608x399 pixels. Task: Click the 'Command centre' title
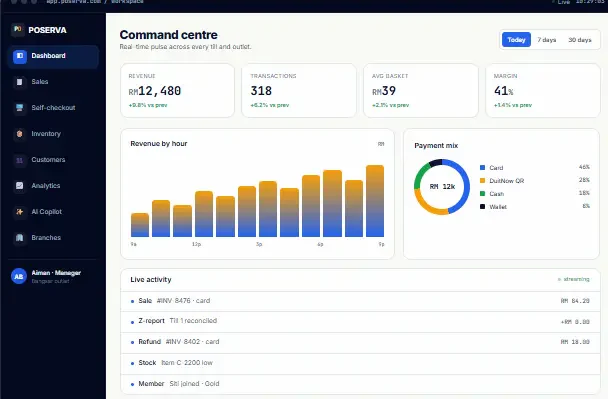coord(168,35)
